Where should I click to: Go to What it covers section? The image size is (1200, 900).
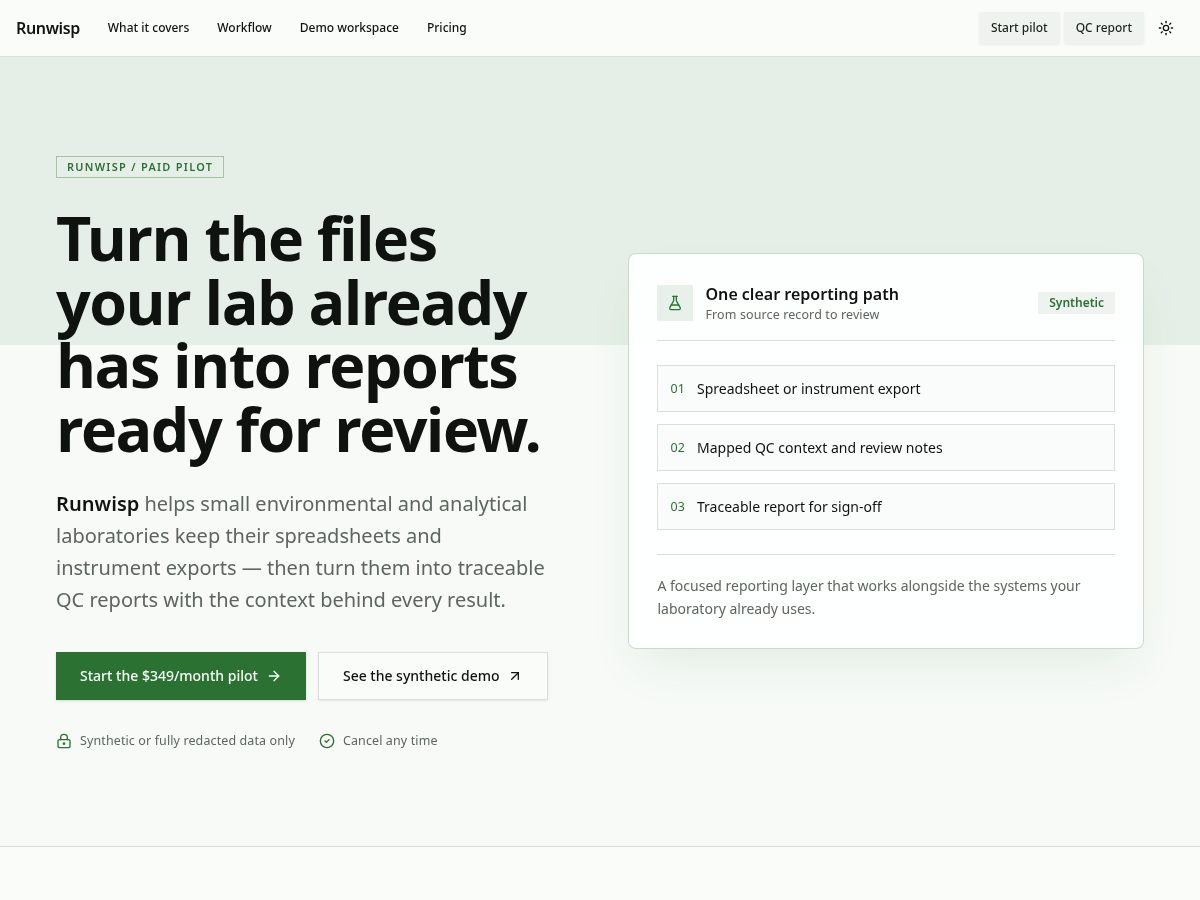pos(148,28)
